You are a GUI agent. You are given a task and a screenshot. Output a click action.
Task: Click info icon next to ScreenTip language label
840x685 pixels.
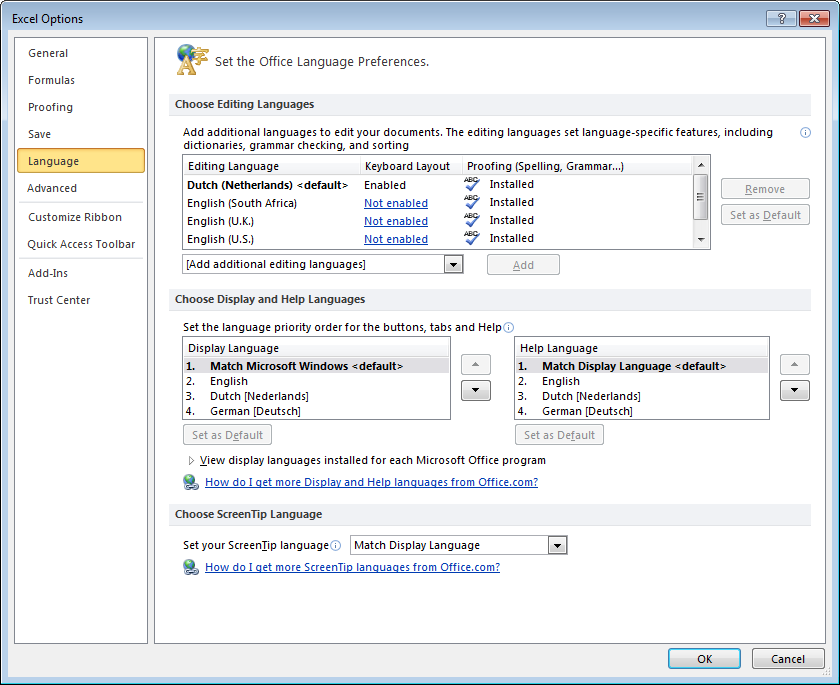[336, 545]
